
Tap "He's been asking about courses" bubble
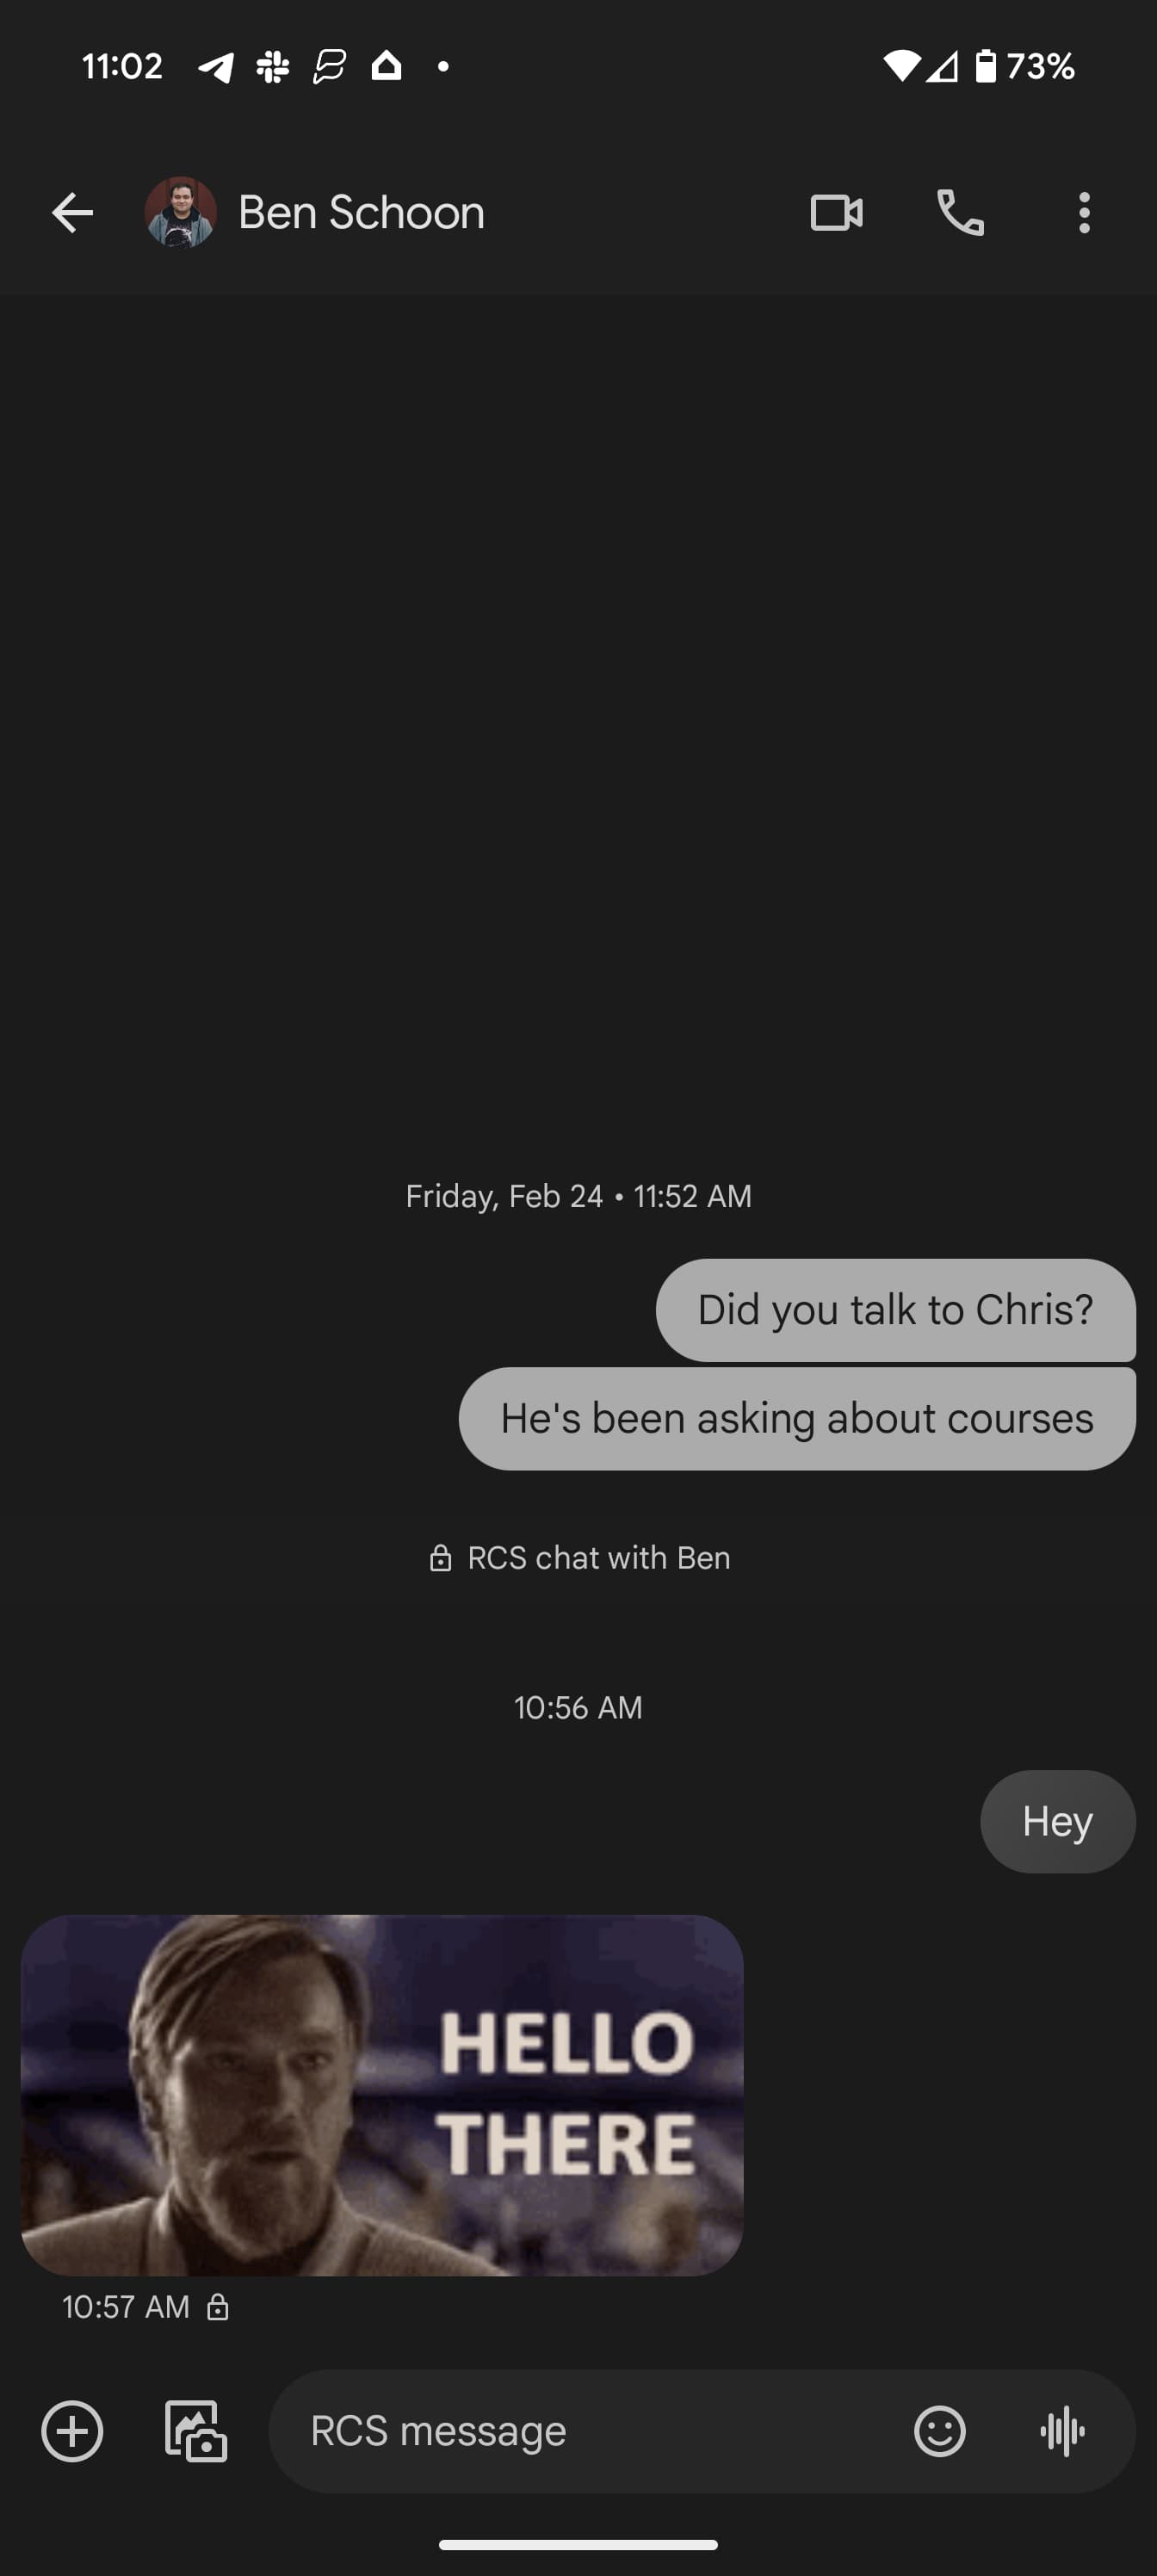pos(797,1418)
